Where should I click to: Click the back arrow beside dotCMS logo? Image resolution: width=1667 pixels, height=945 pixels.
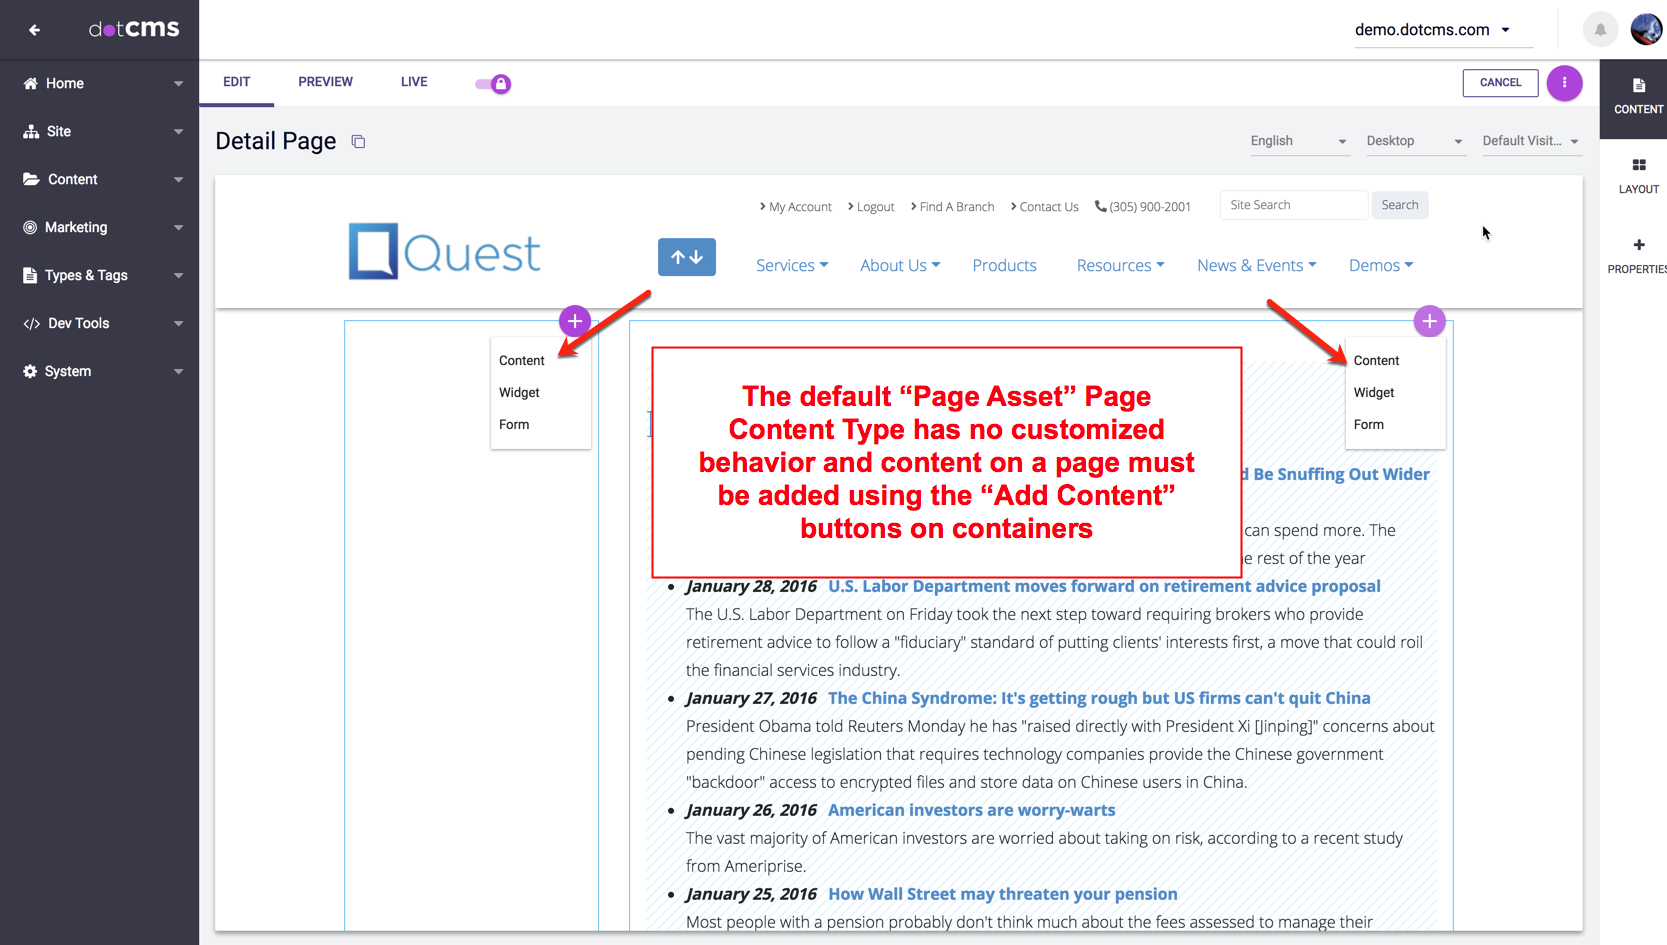35,30
